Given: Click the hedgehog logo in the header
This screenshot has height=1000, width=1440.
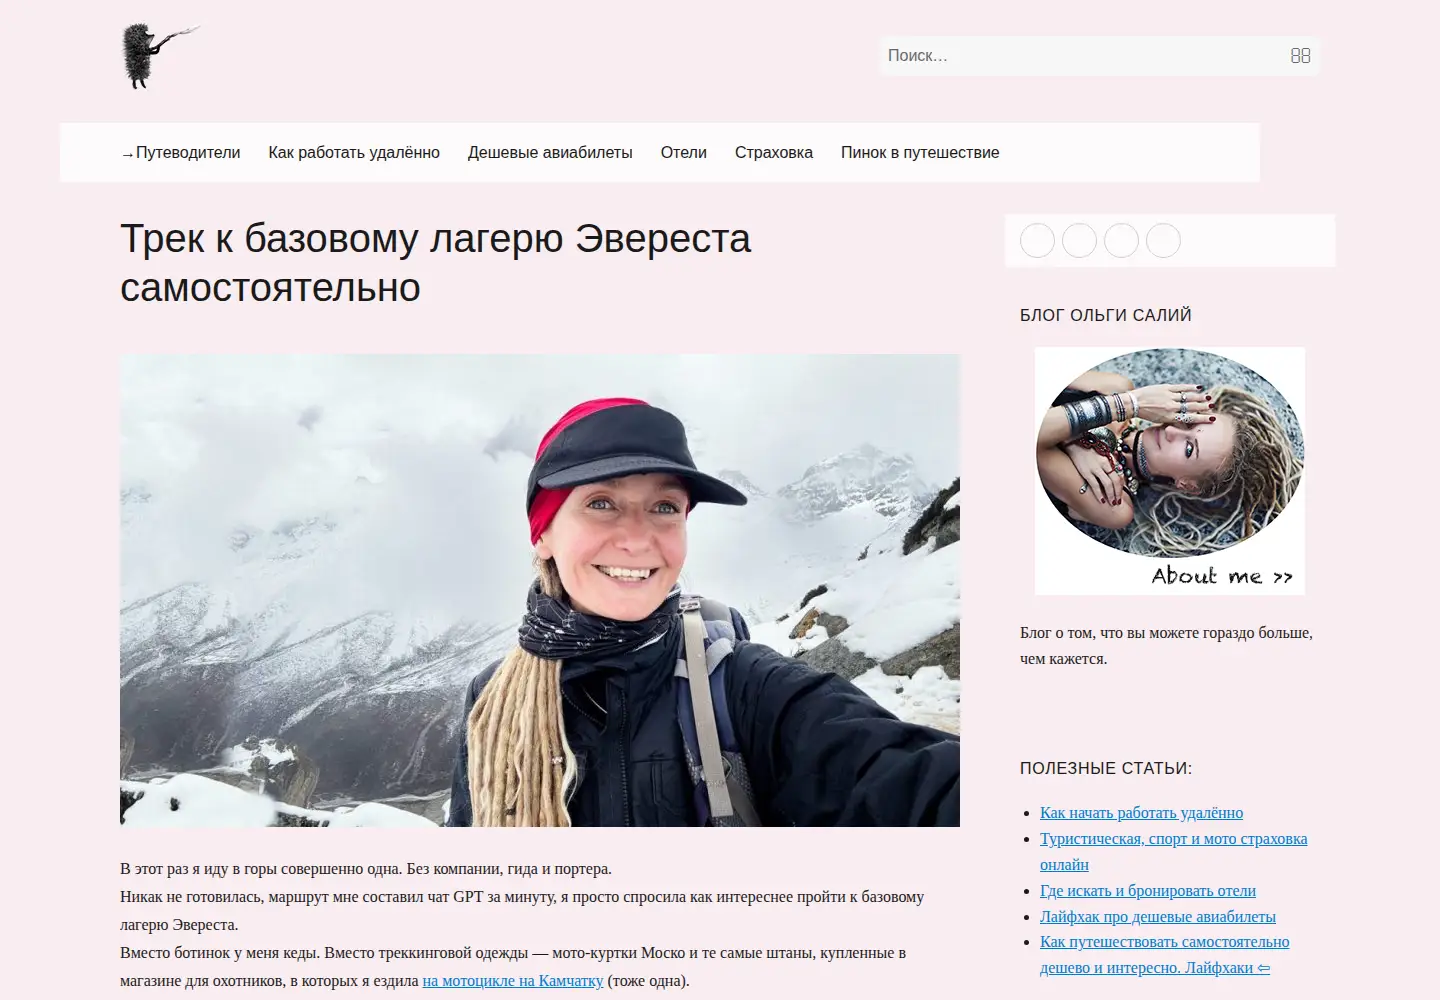Looking at the screenshot, I should pyautogui.click(x=160, y=56).
